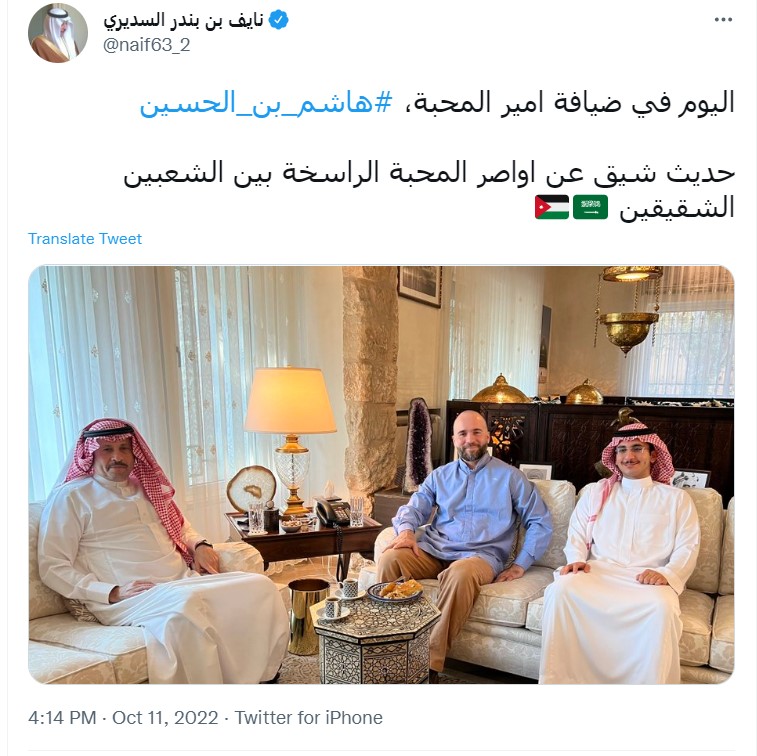Click the first line of tweet text
757x756 pixels.
pyautogui.click(x=437, y=103)
